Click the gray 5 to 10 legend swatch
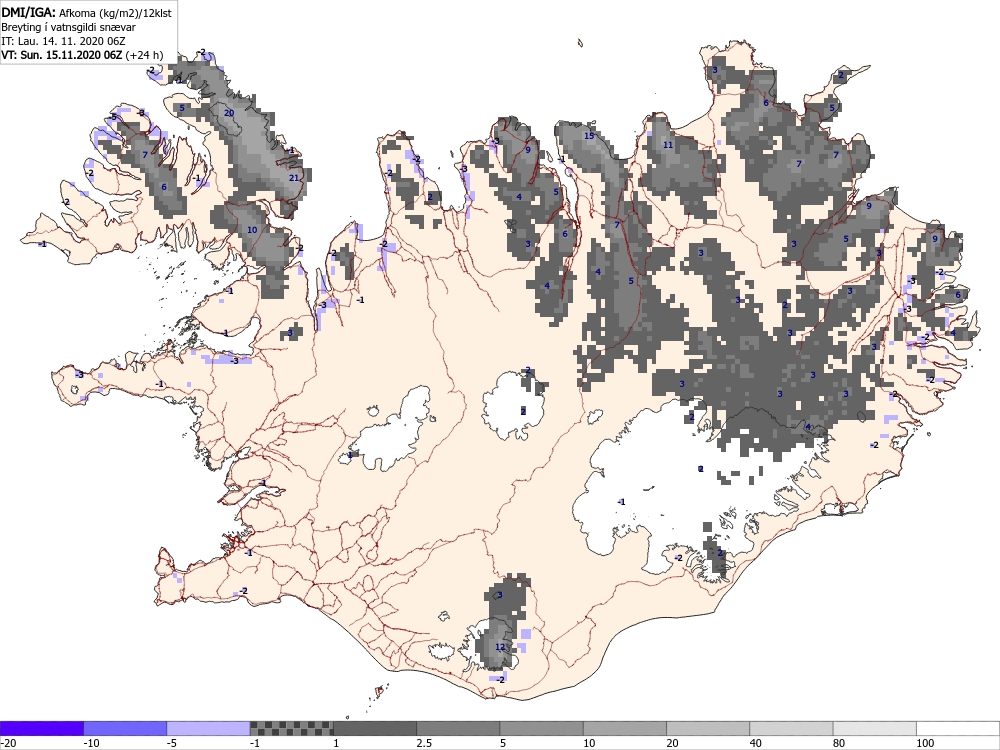This screenshot has width=1000, height=750. 541,728
